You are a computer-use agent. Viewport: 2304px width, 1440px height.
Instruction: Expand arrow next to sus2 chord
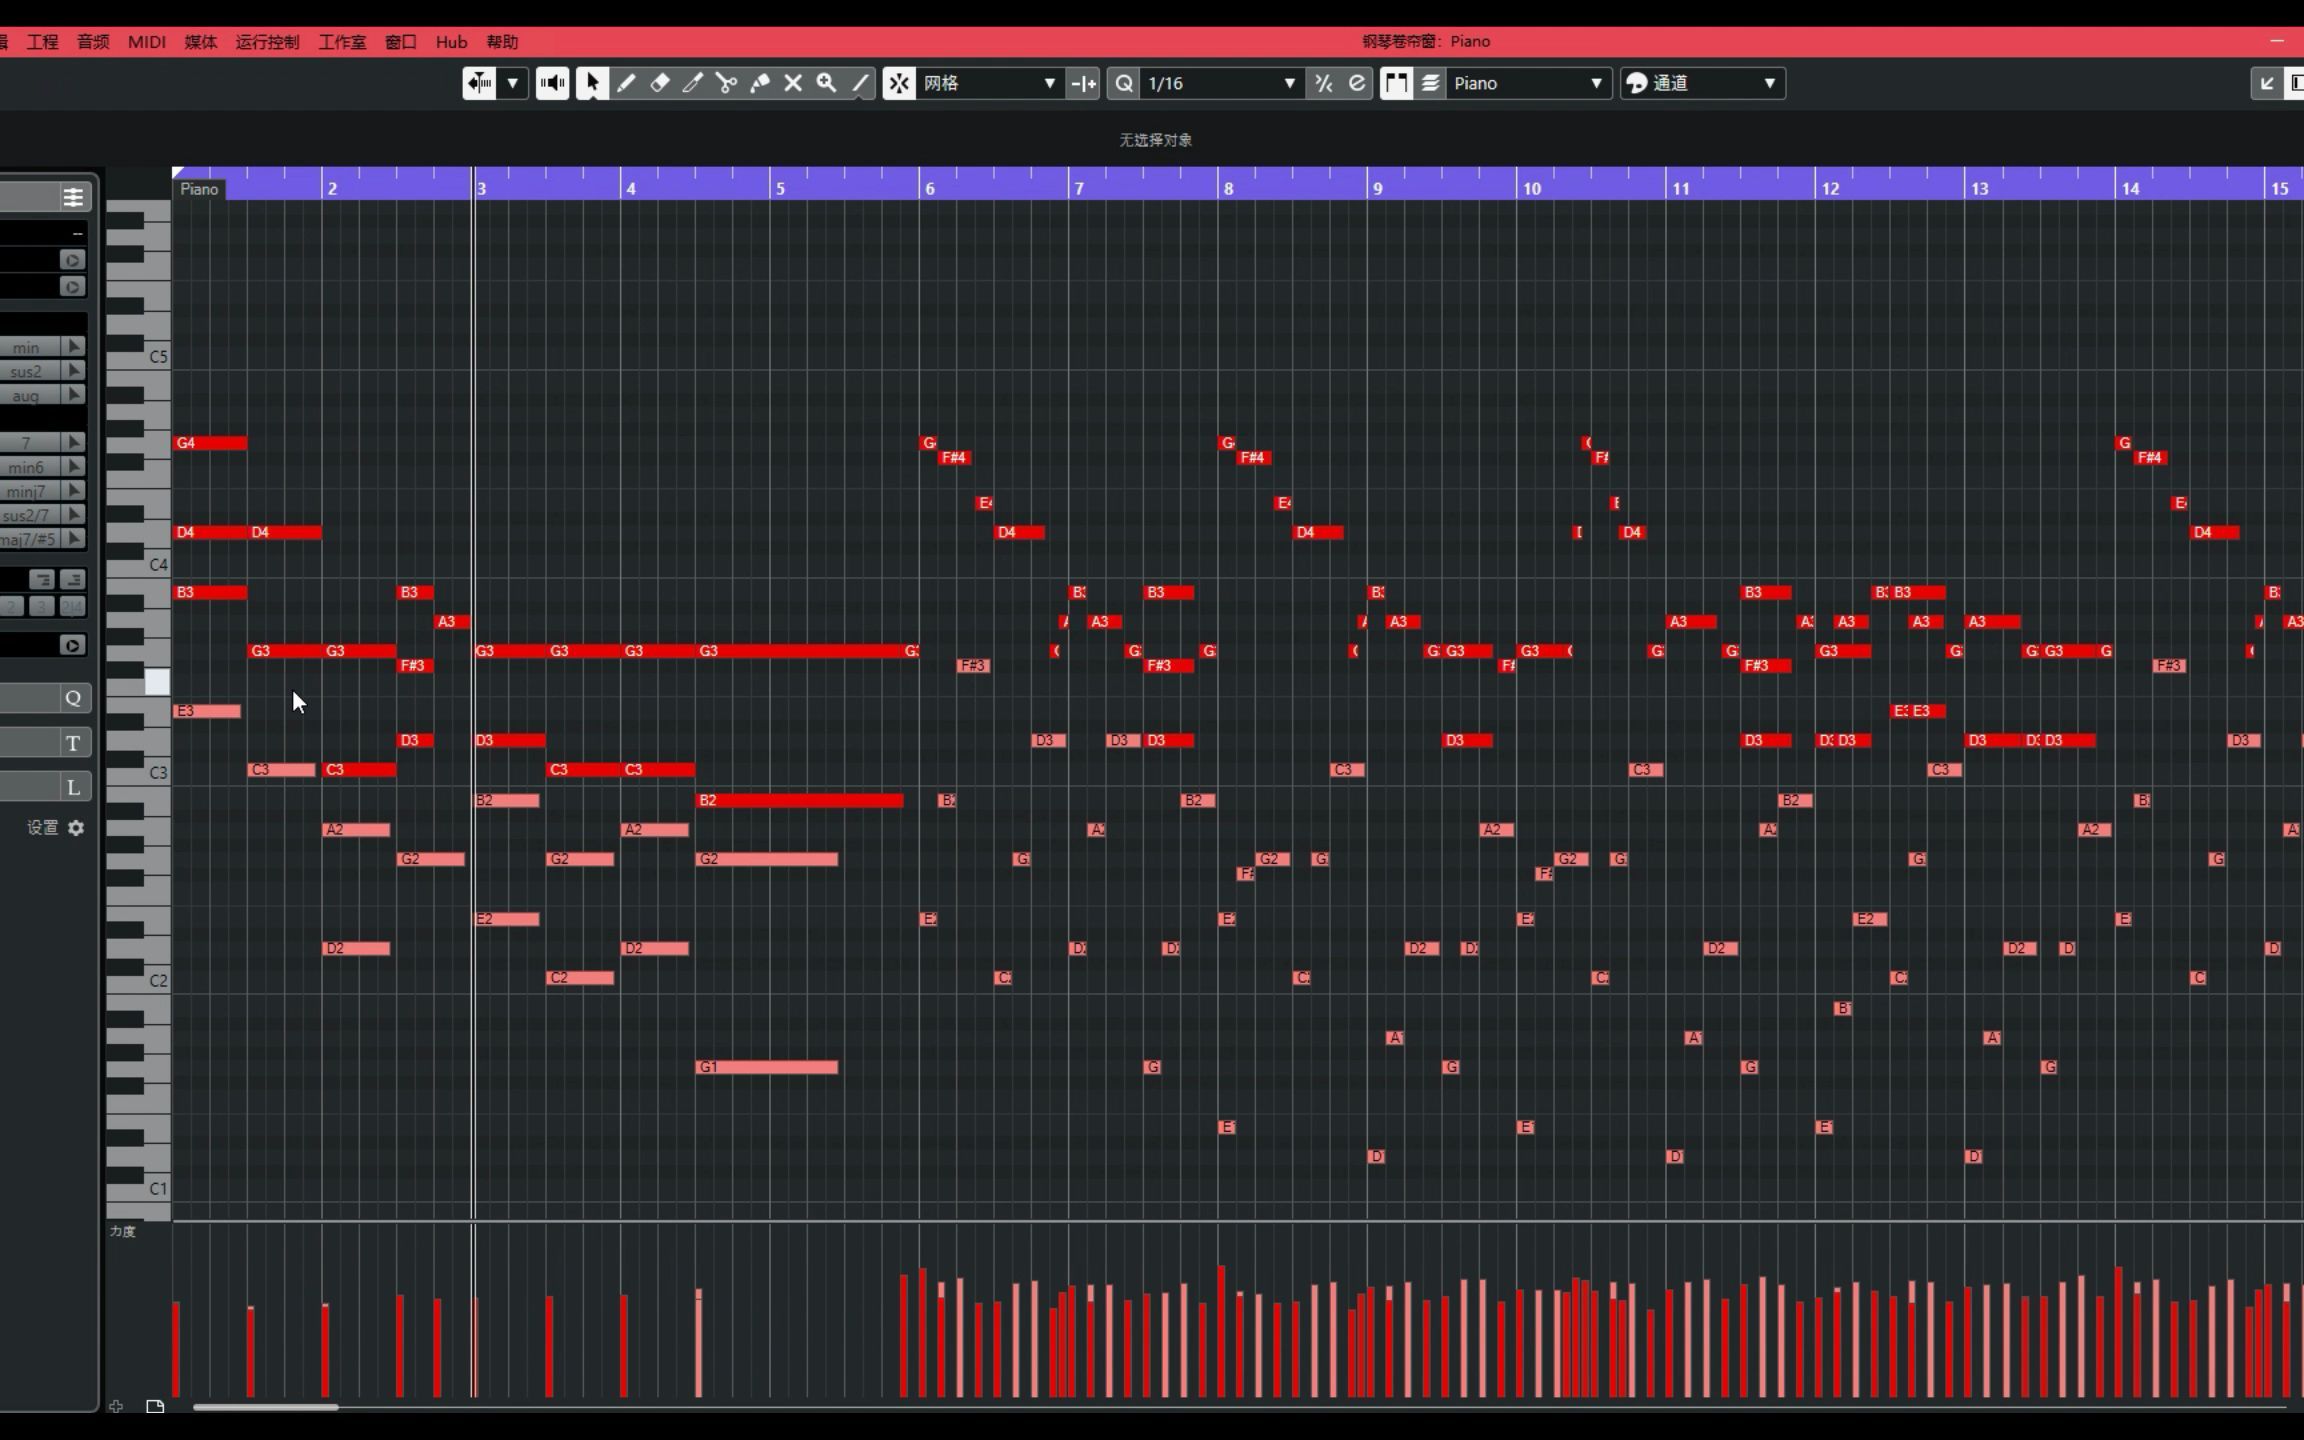pos(74,371)
